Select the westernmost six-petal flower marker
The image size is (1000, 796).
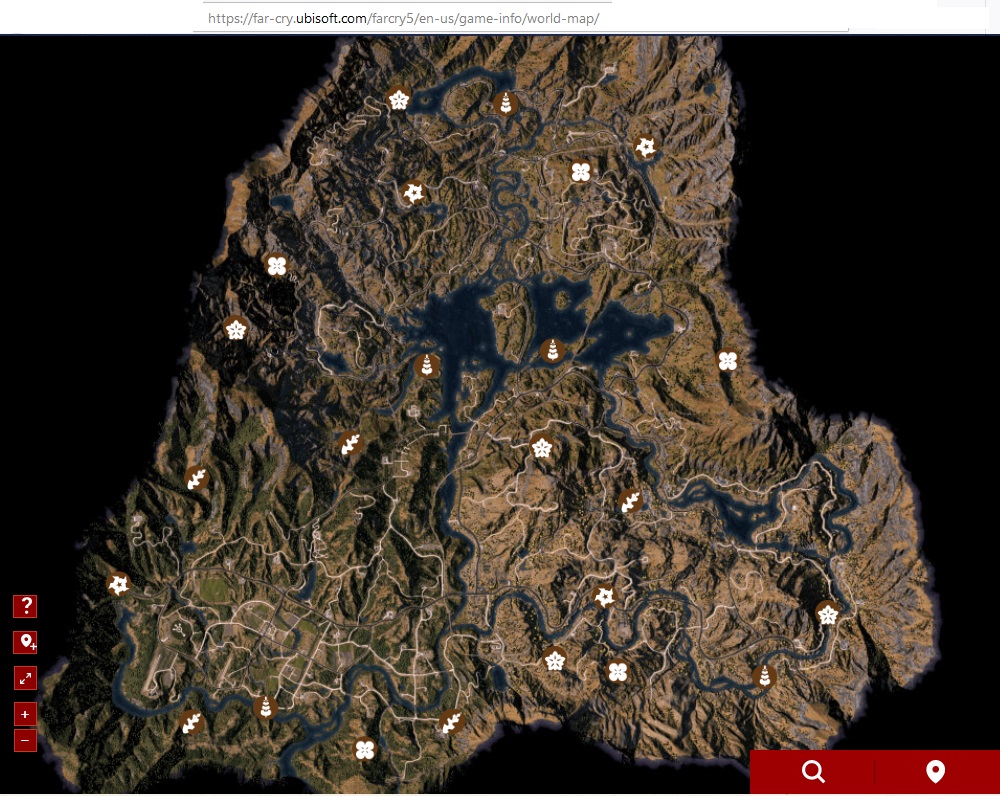tap(236, 329)
